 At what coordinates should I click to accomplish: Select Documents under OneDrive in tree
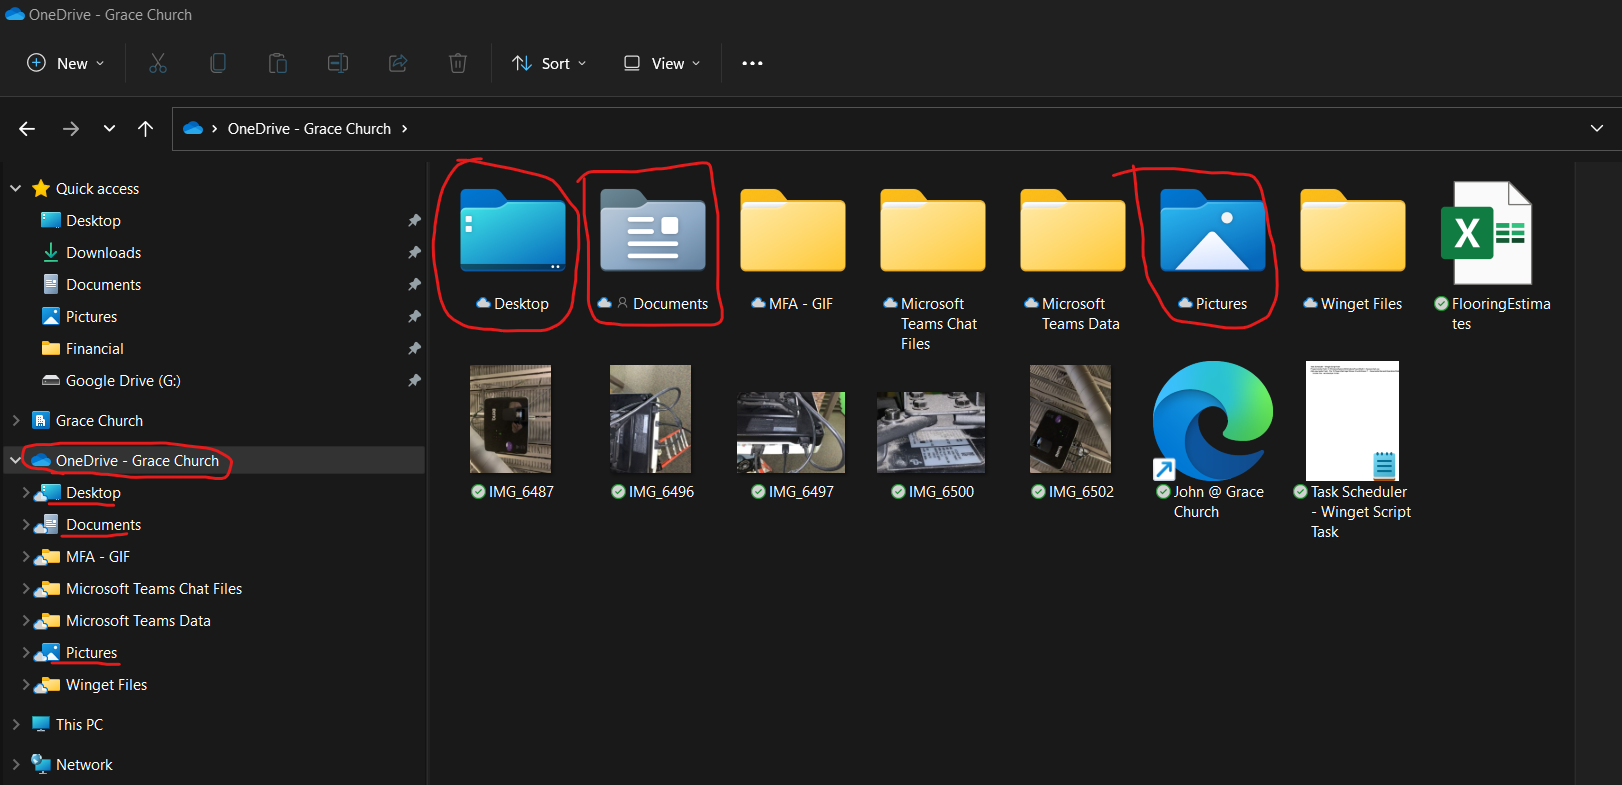pyautogui.click(x=103, y=525)
